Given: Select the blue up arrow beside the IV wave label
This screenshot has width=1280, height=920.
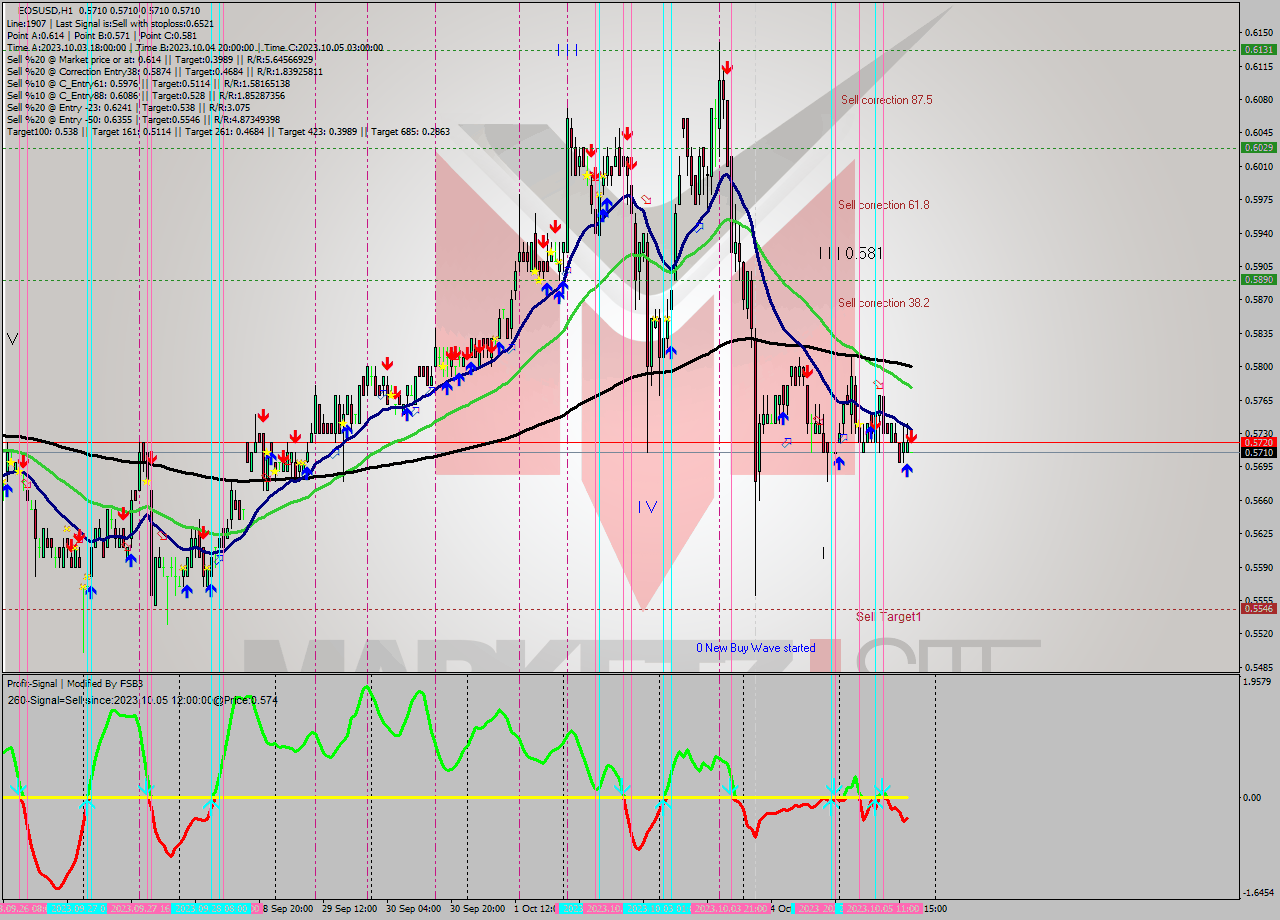Looking at the screenshot, I should click(x=672, y=352).
